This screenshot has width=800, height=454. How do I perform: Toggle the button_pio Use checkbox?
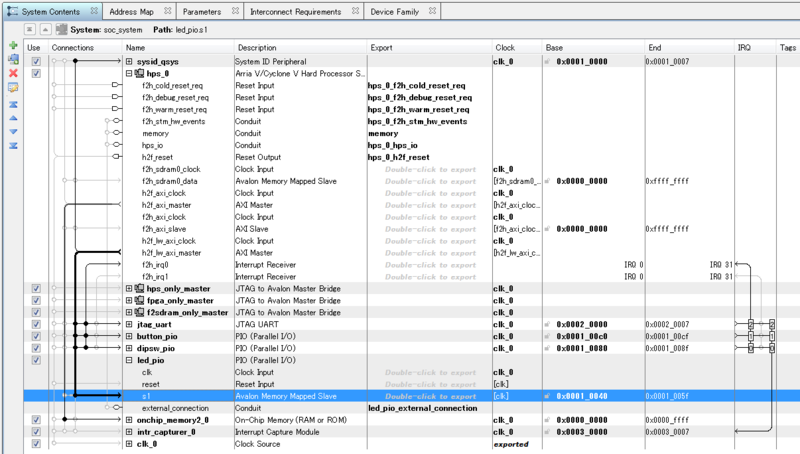click(x=36, y=336)
